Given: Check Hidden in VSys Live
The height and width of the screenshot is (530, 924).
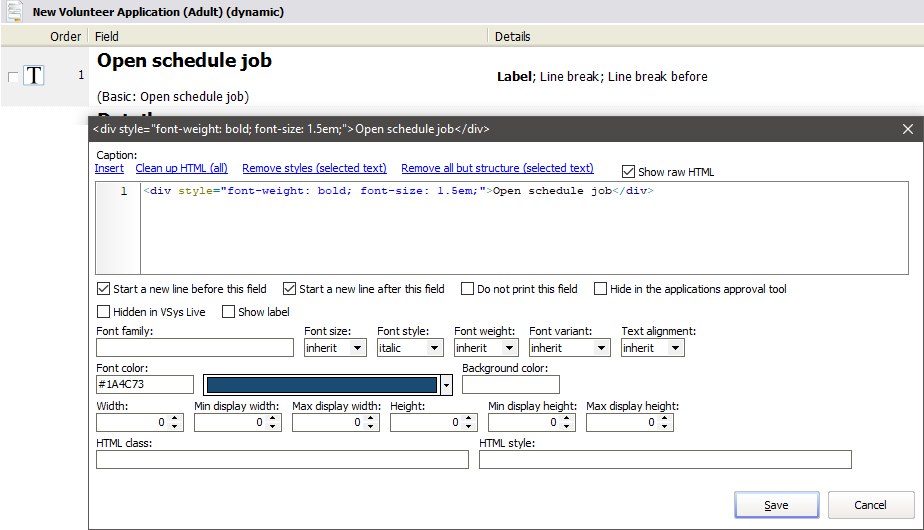Looking at the screenshot, I should click(x=104, y=312).
